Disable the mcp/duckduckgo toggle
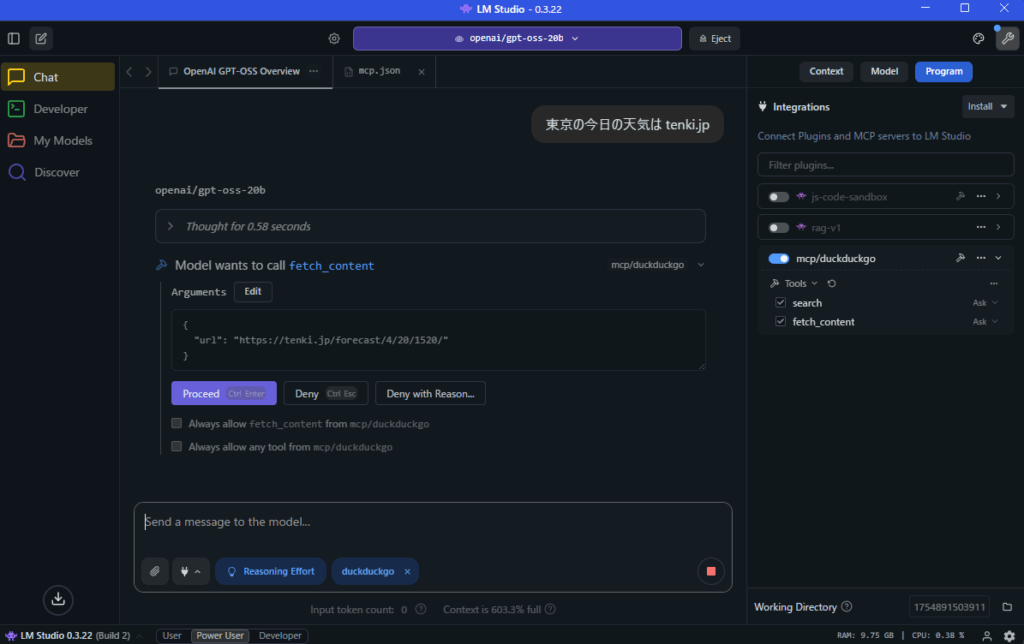The image size is (1024, 644). click(778, 258)
